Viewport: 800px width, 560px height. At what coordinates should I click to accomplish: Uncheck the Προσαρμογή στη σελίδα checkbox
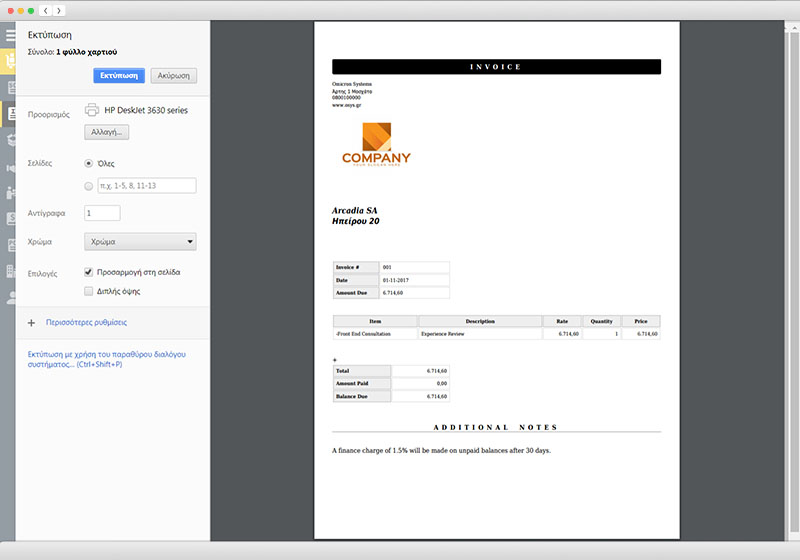click(89, 272)
